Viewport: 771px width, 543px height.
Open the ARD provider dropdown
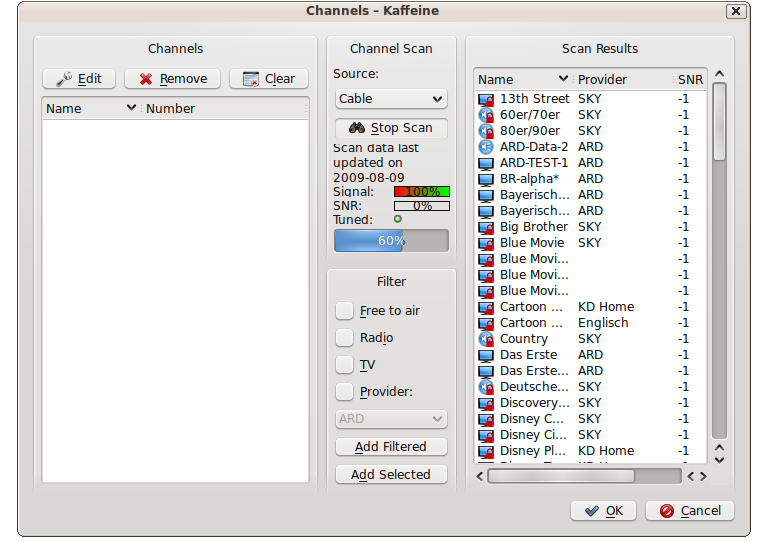[391, 419]
